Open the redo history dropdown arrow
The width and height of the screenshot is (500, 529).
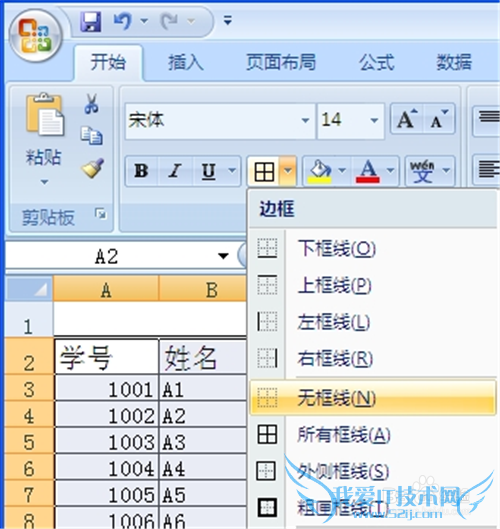[x=191, y=21]
